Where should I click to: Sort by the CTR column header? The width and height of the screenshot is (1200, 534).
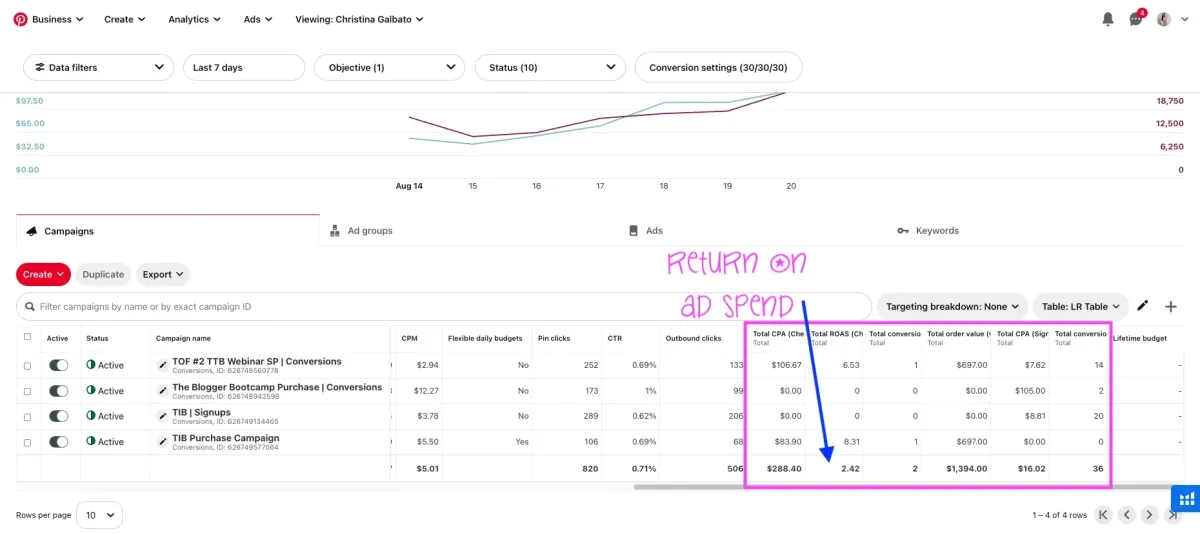[614, 338]
